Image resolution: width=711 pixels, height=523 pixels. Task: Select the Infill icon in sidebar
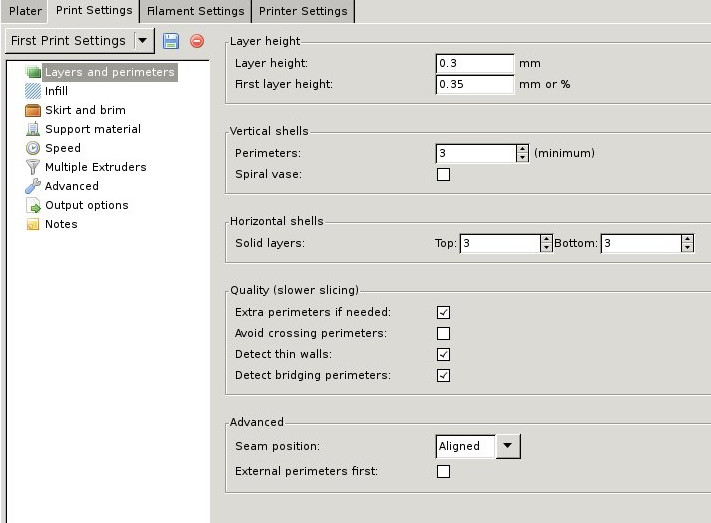pyautogui.click(x=33, y=91)
